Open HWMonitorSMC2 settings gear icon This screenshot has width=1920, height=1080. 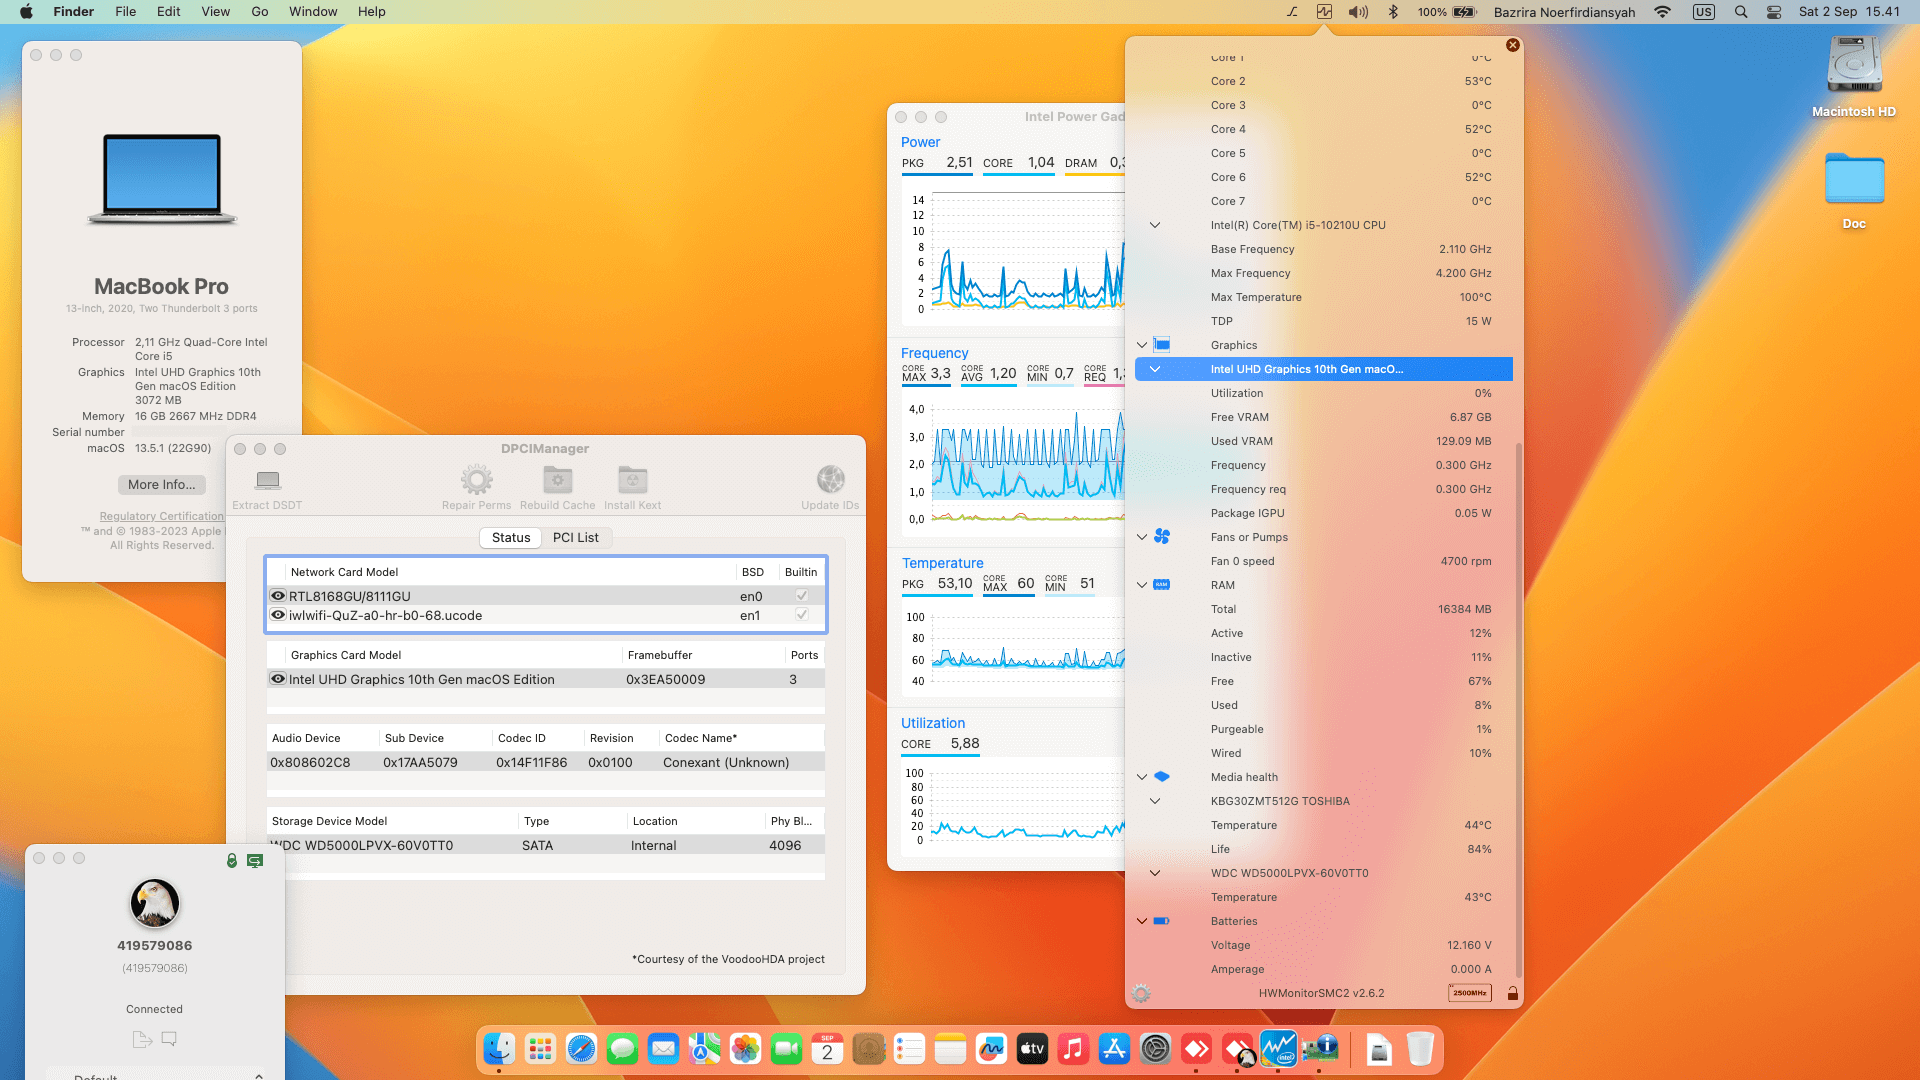tap(1141, 993)
